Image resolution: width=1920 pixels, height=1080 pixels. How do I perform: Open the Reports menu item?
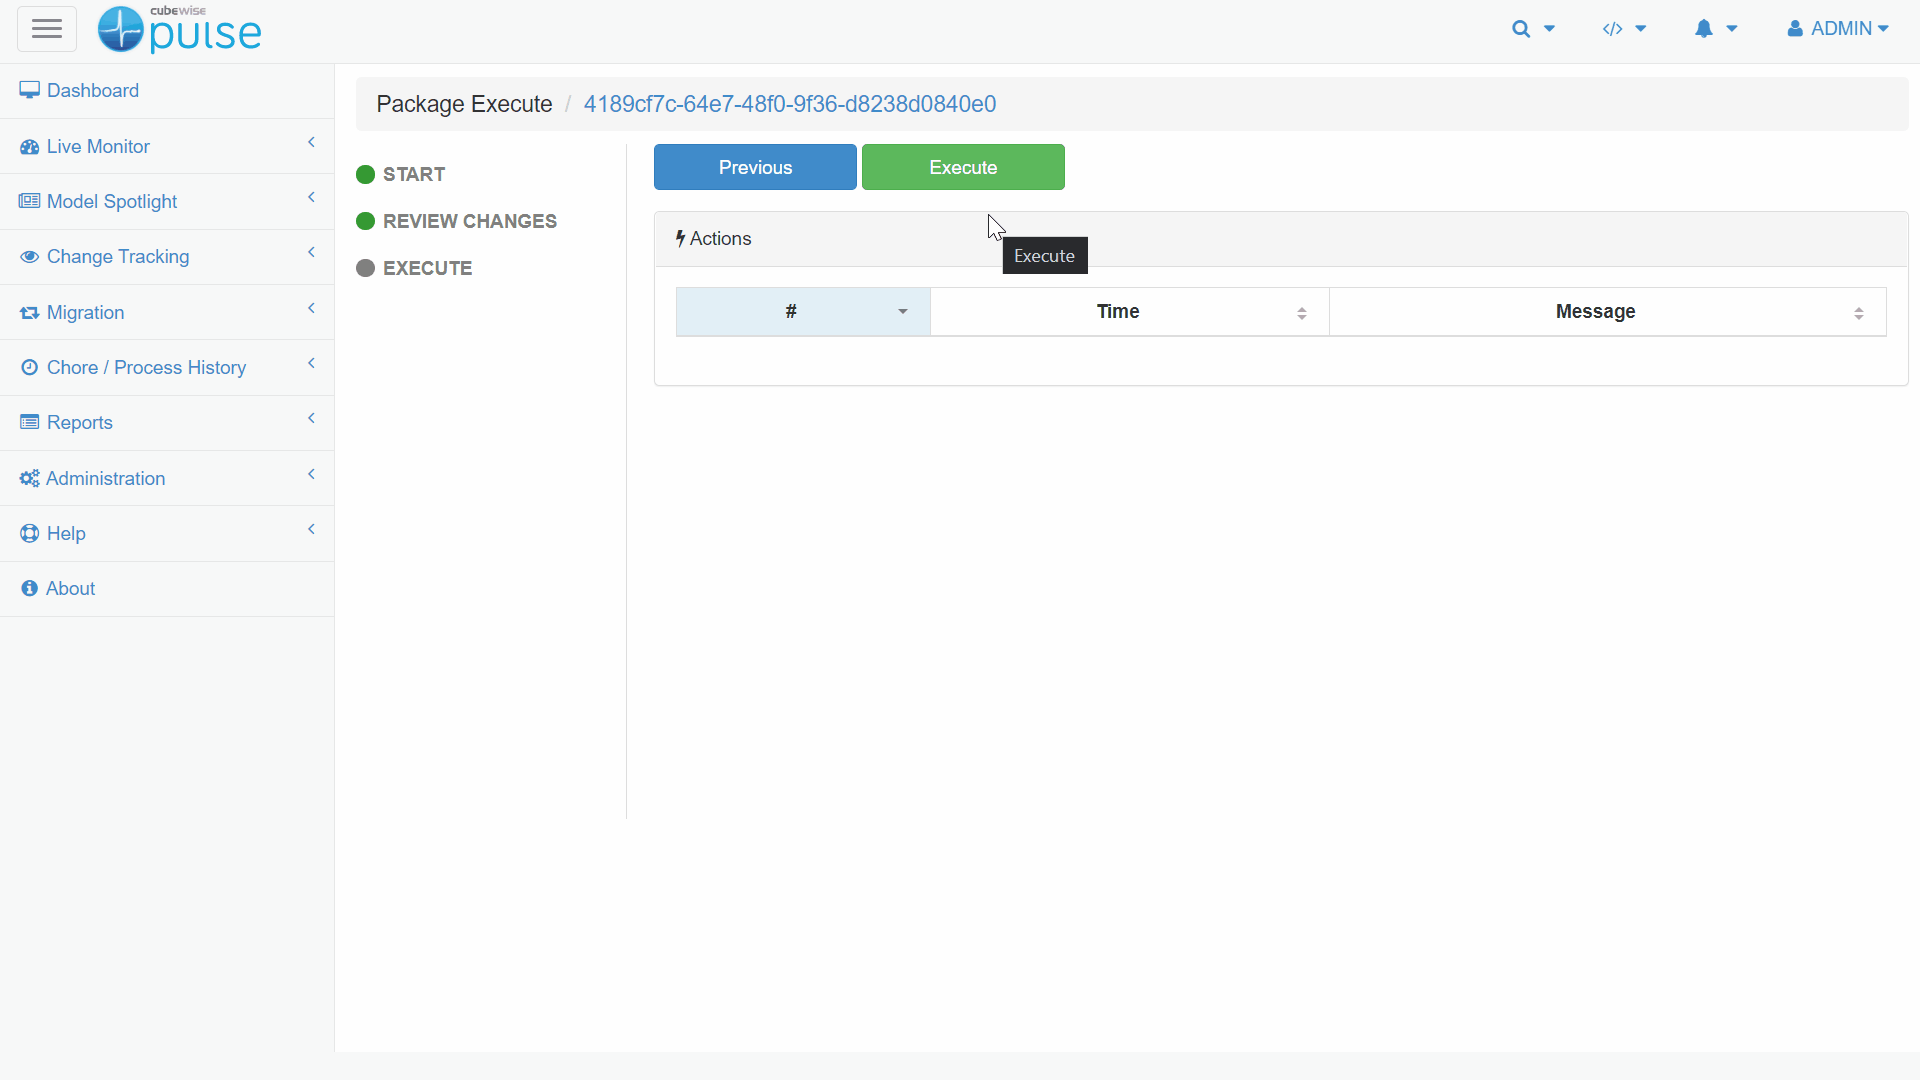pos(80,423)
